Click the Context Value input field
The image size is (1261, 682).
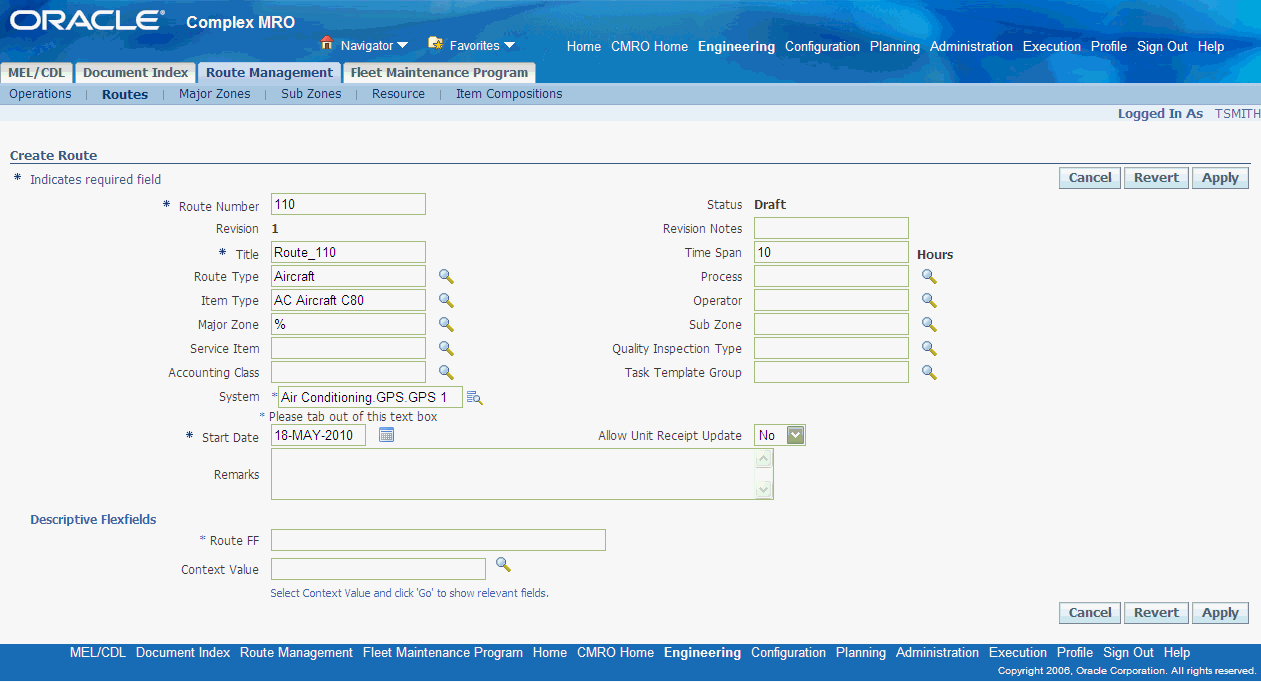pyautogui.click(x=378, y=569)
